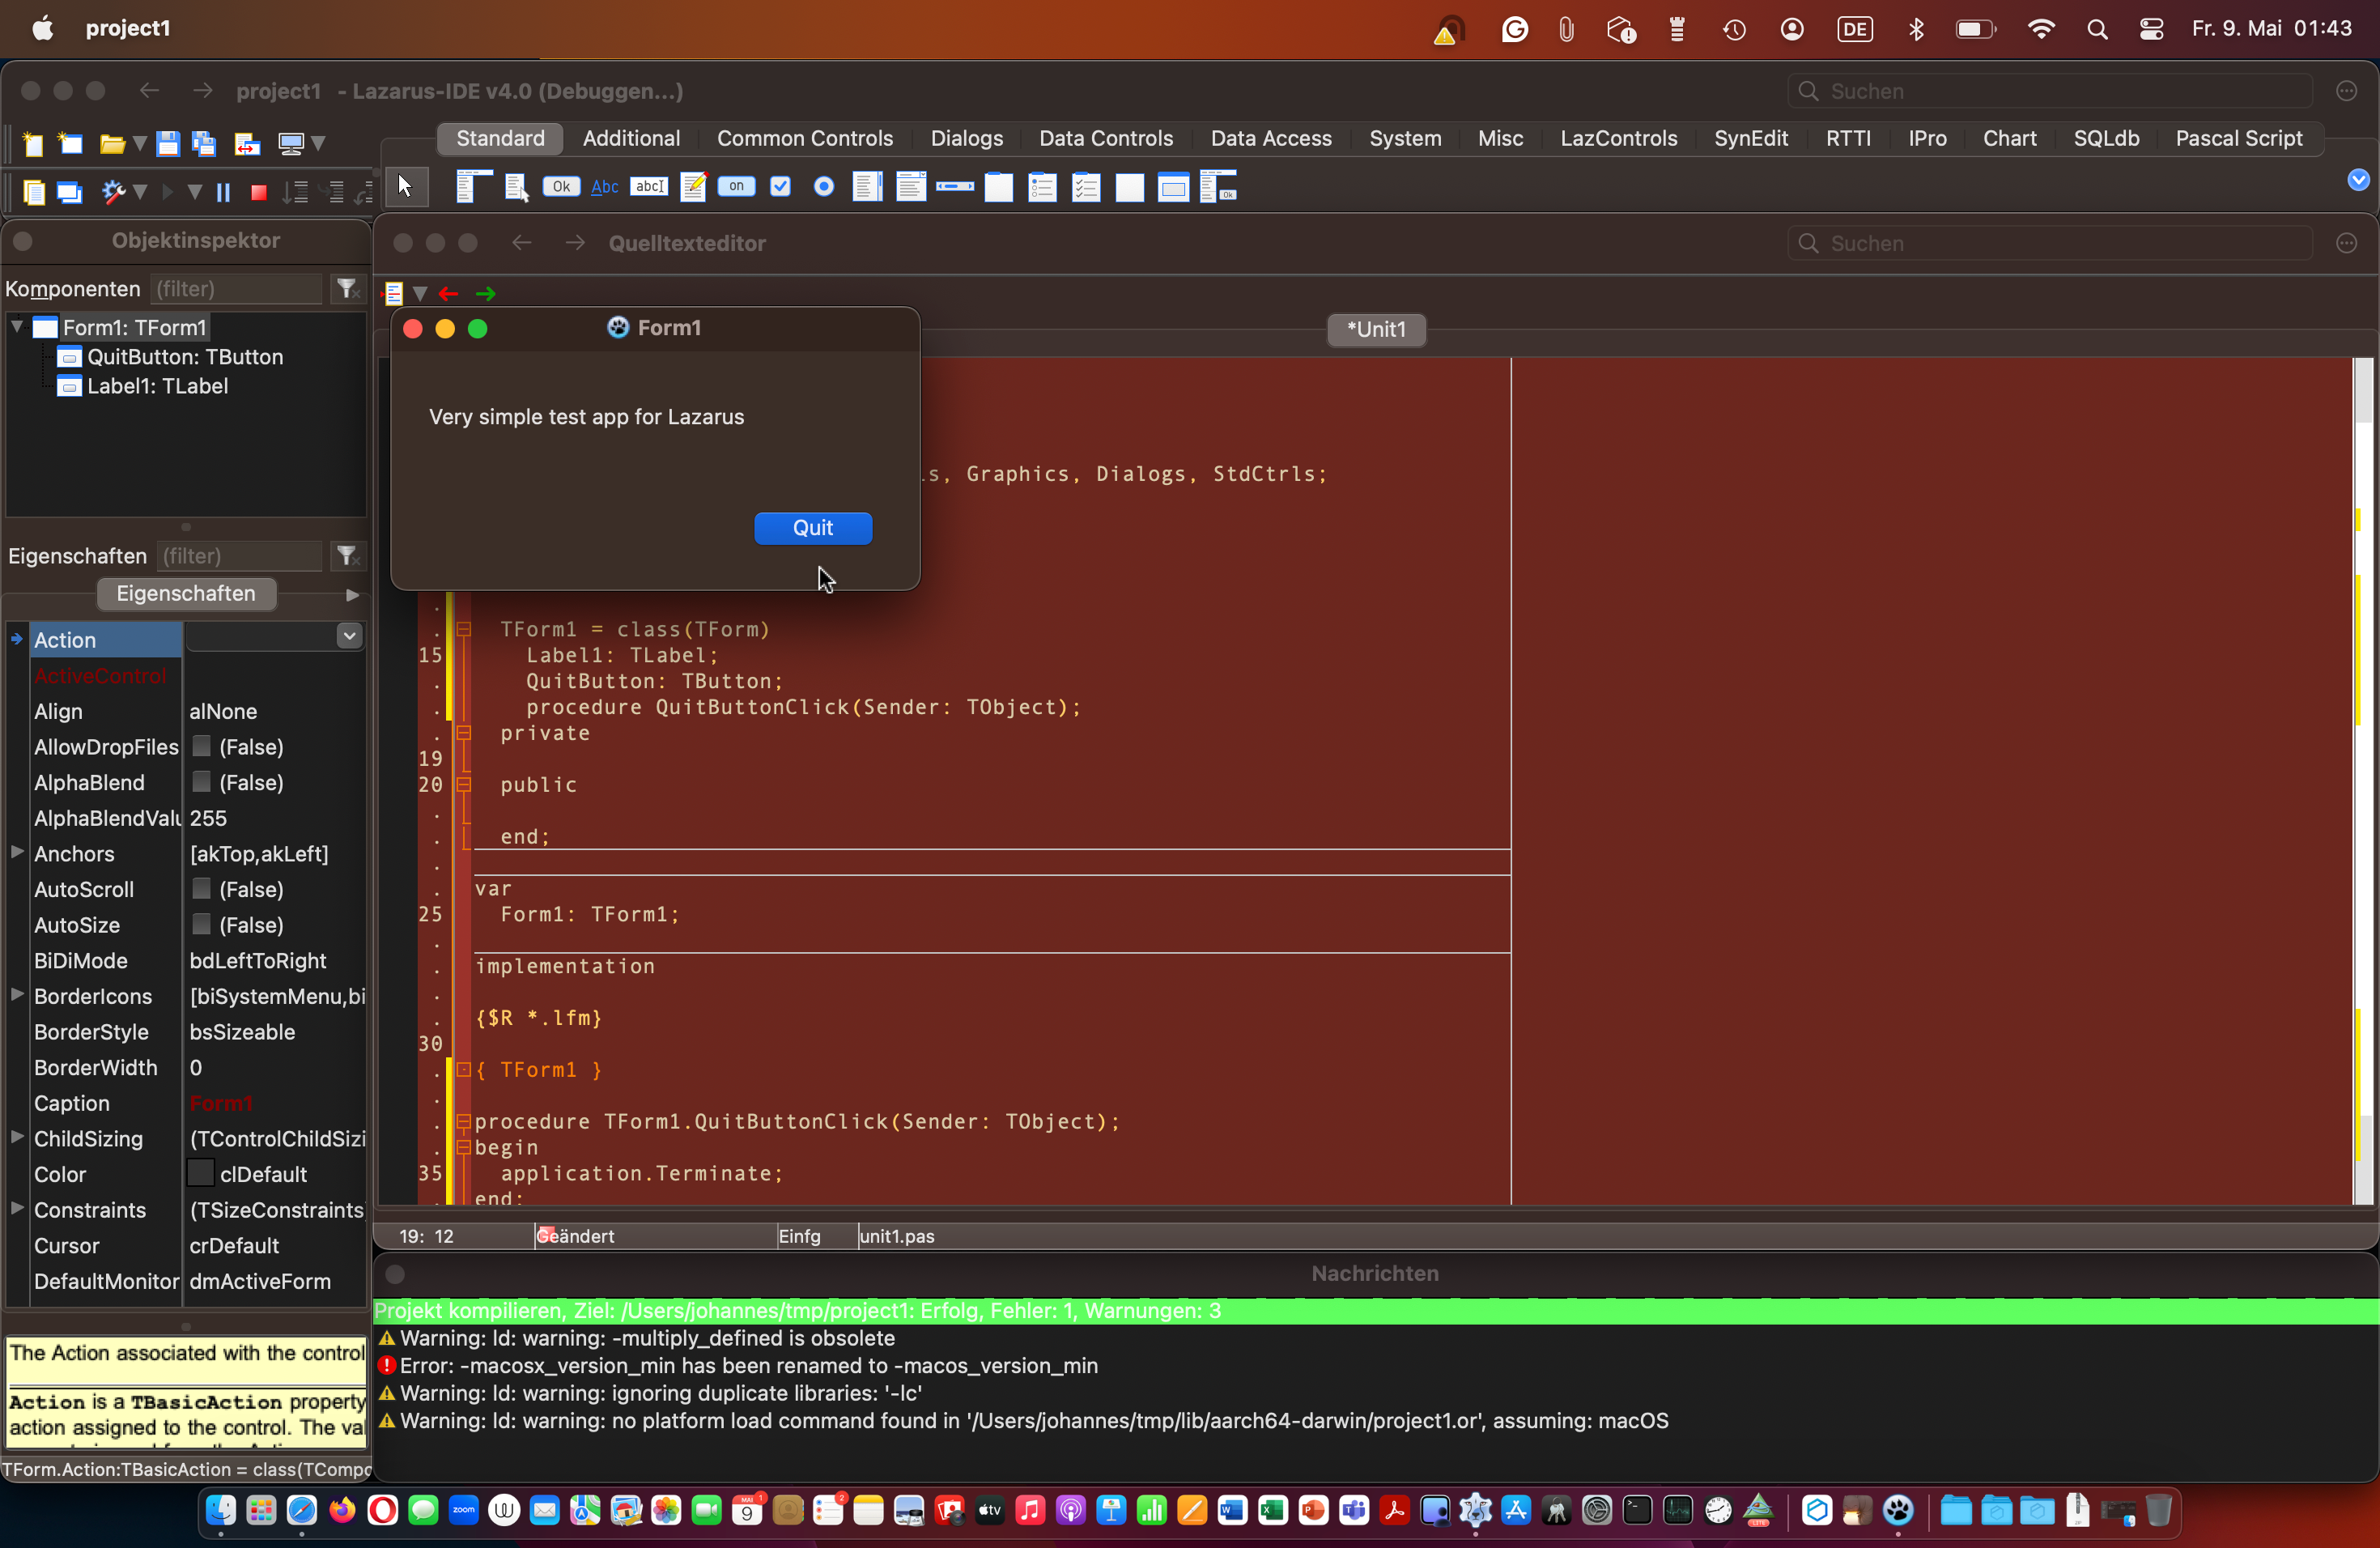This screenshot has width=2380, height=1548.
Task: Open the Action property dropdown
Action: pyautogui.click(x=349, y=636)
